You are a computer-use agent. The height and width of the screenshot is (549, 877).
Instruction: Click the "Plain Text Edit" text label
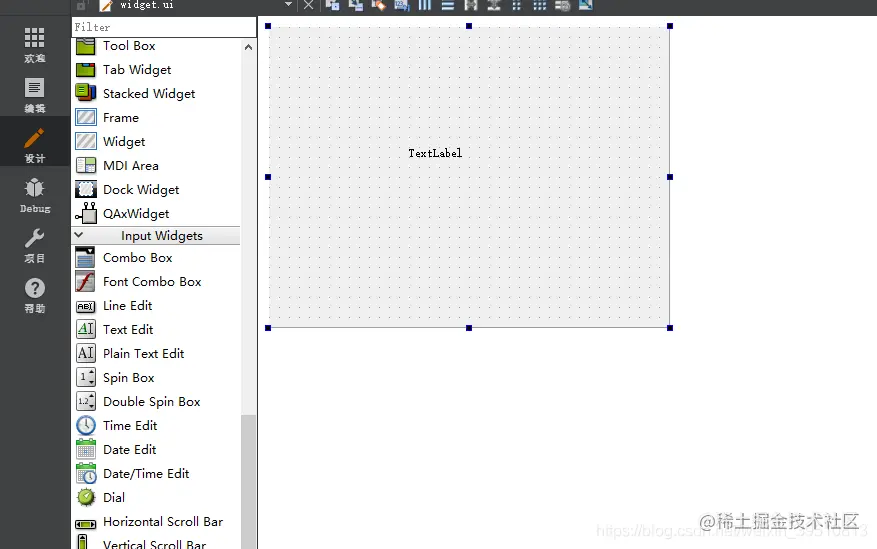[144, 354]
